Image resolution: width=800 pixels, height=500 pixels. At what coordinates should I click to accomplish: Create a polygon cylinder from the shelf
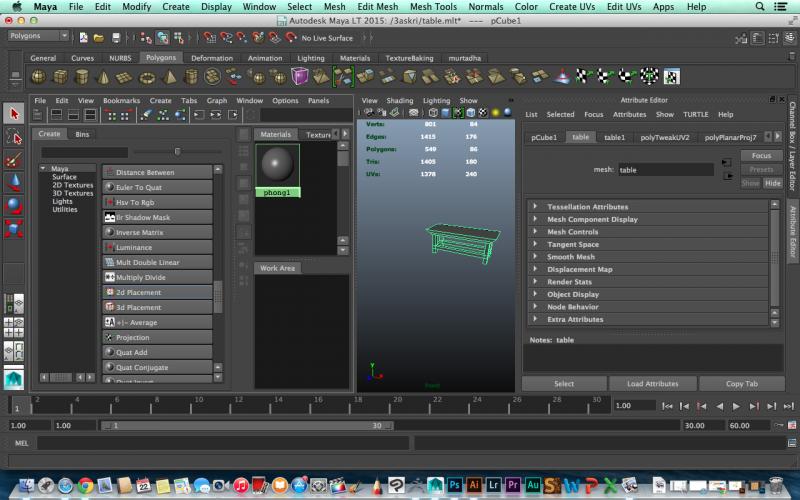tap(82, 78)
